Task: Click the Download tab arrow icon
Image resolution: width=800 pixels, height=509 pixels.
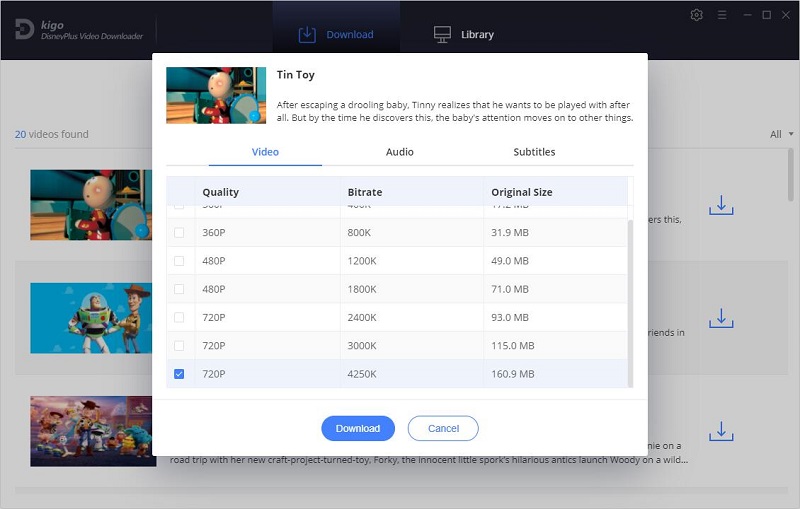Action: coord(307,35)
